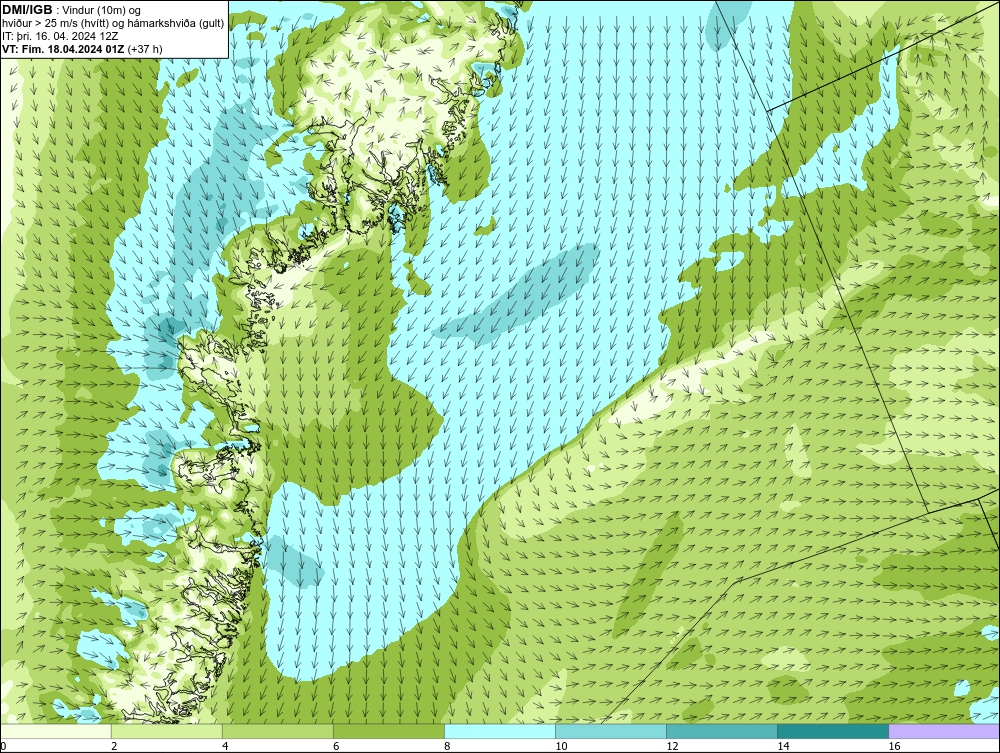Click the legend scale label 12
The width and height of the screenshot is (1000, 753).
[672, 746]
